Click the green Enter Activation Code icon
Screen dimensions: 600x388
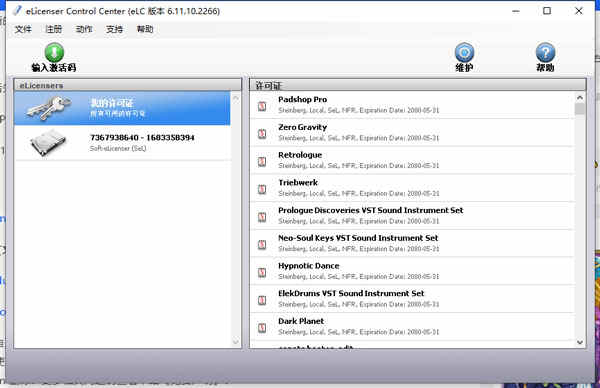click(x=54, y=52)
